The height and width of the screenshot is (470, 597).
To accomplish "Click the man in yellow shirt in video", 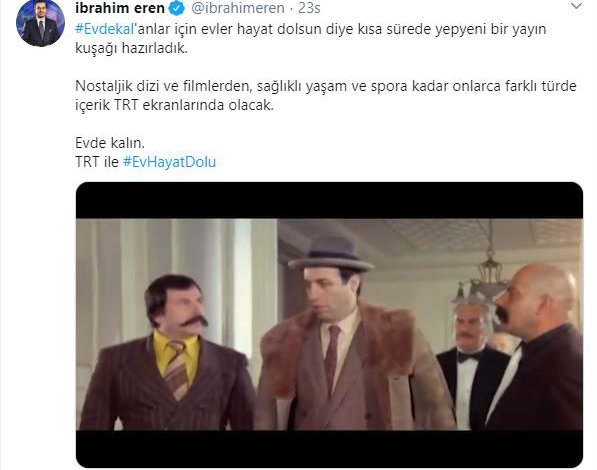I will click(168, 354).
